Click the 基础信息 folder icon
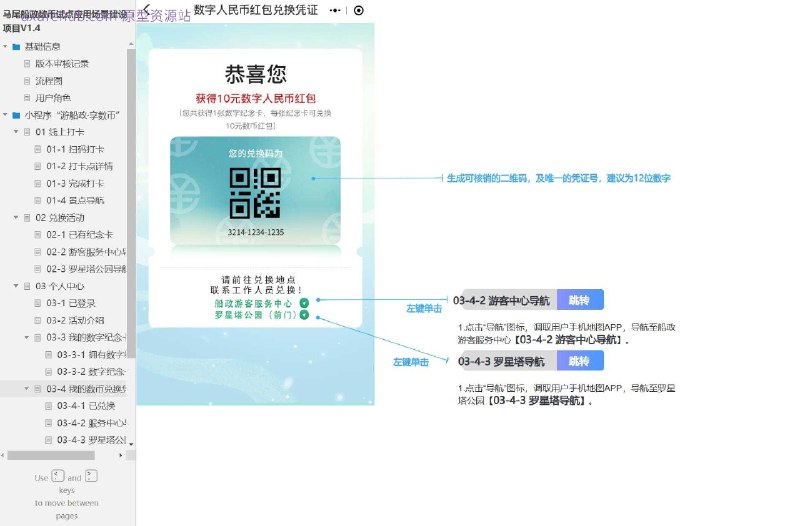The image size is (800, 526). coord(16,47)
